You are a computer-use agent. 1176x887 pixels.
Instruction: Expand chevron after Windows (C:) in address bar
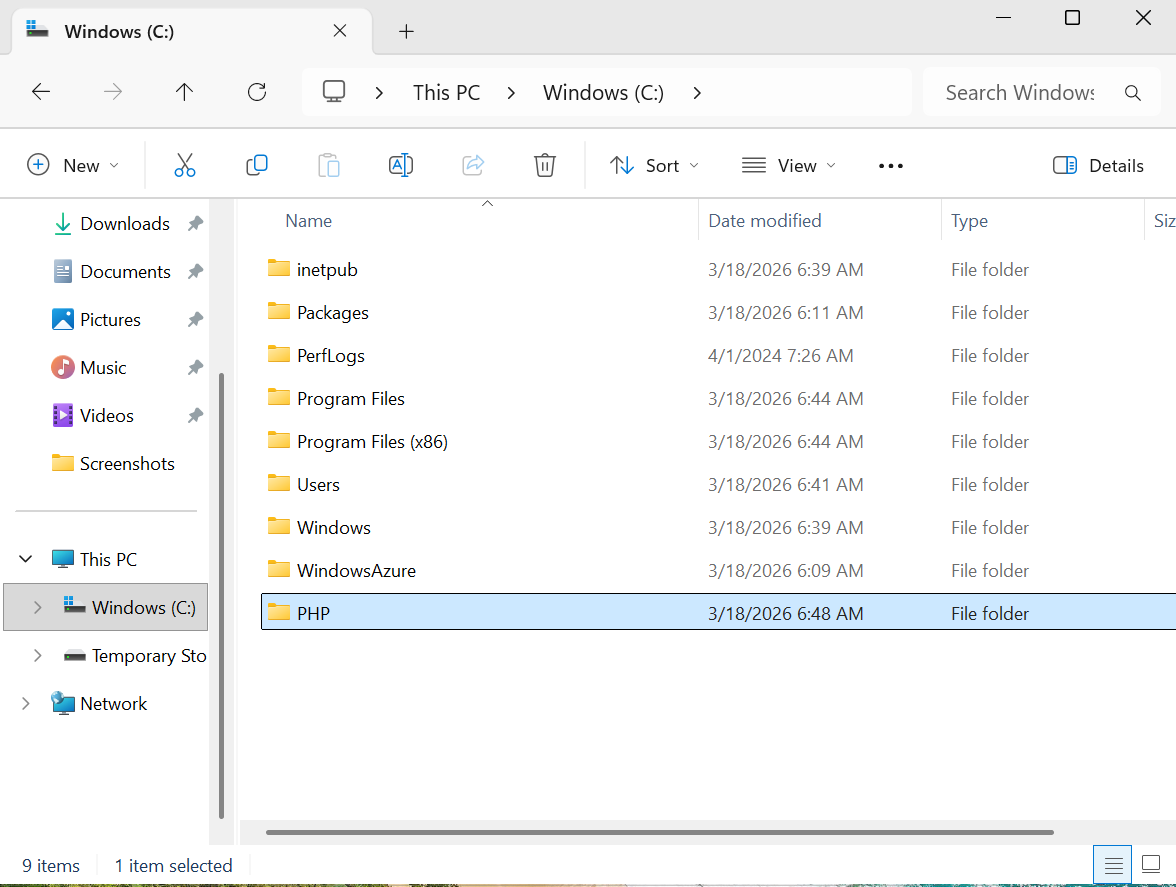tap(697, 93)
